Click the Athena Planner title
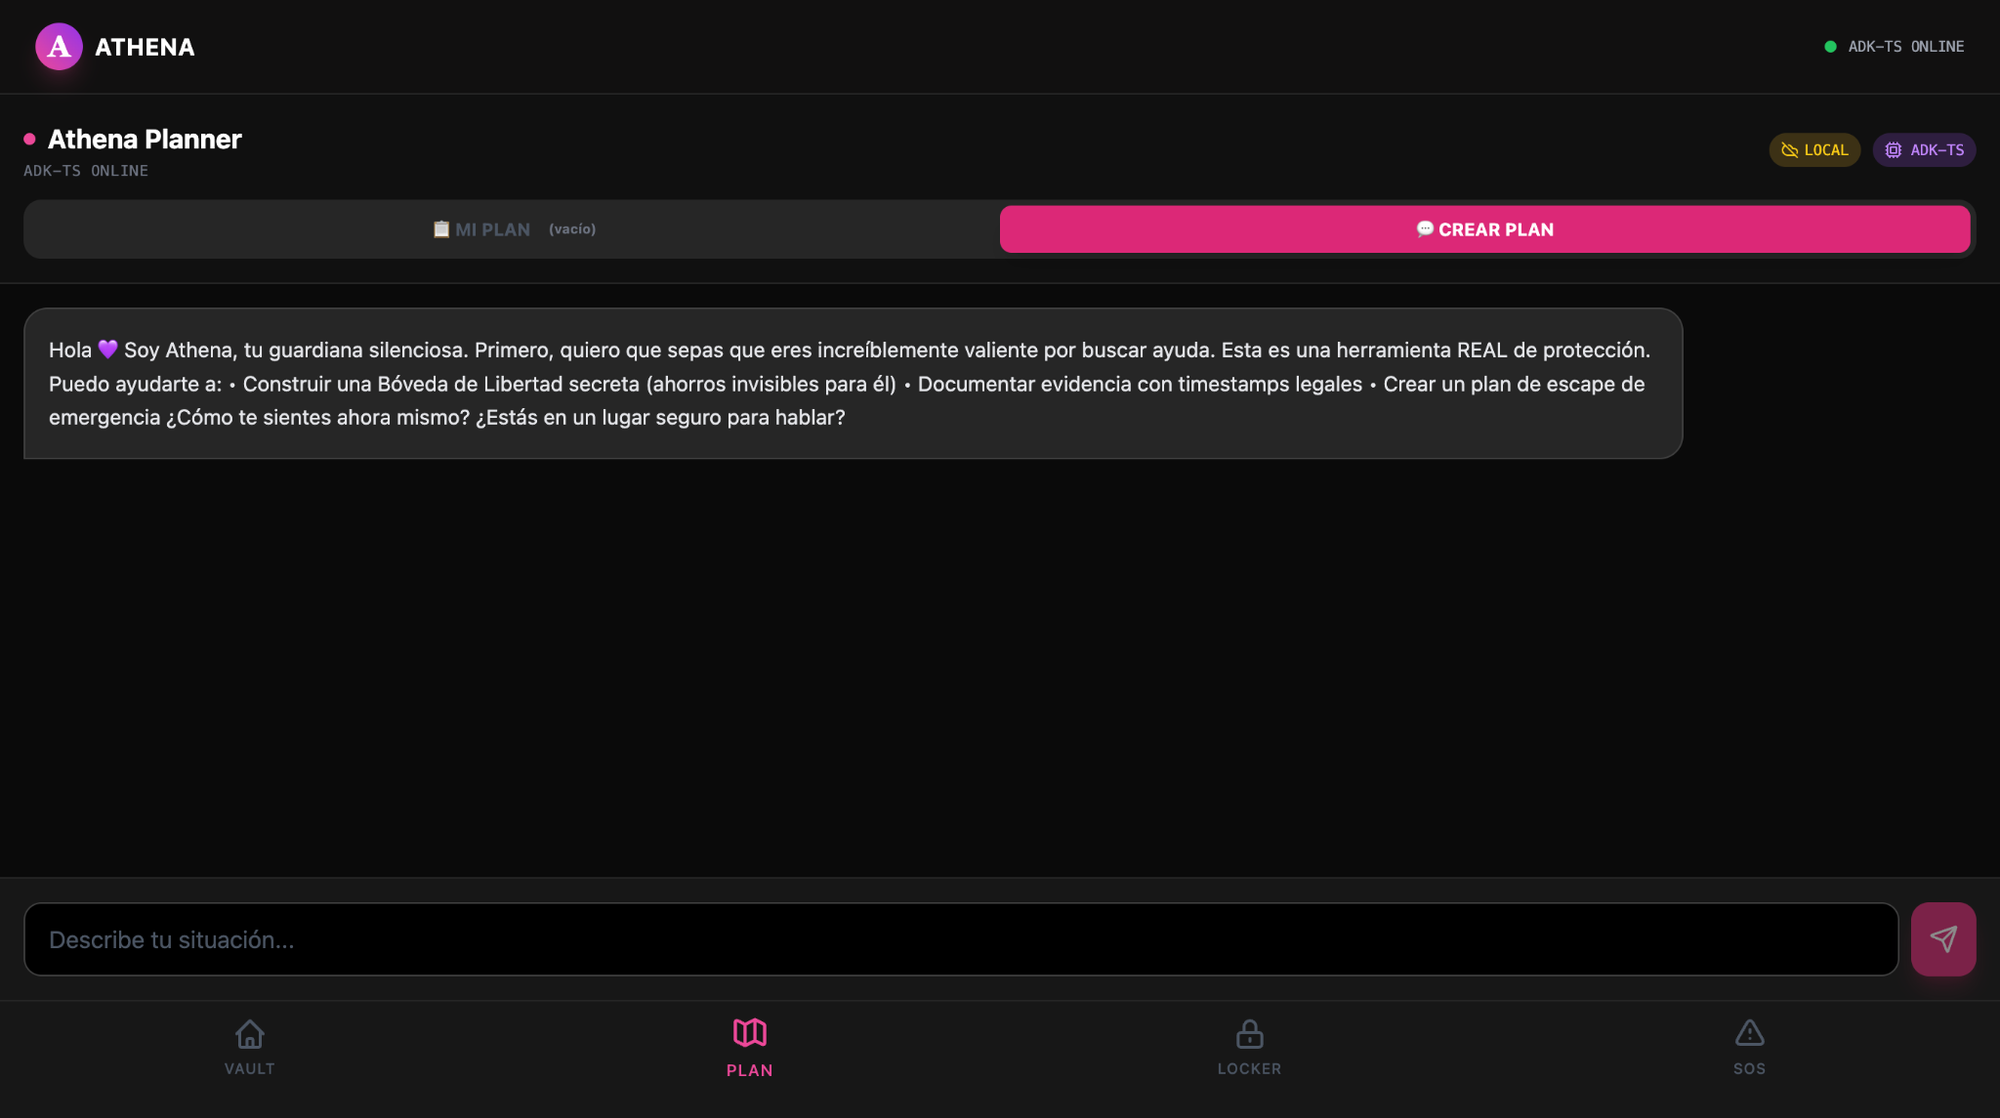The width and height of the screenshot is (2000, 1118). coord(144,139)
